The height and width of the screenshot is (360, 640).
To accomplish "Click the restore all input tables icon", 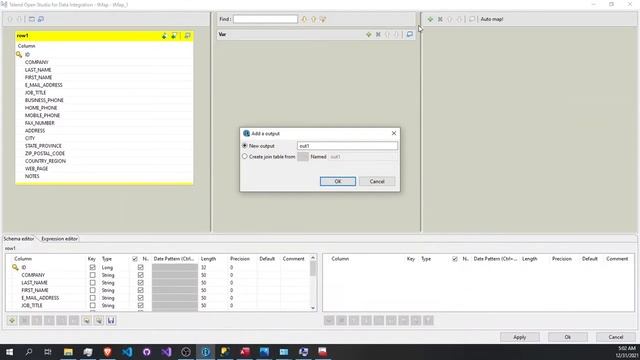I will 41,19.
